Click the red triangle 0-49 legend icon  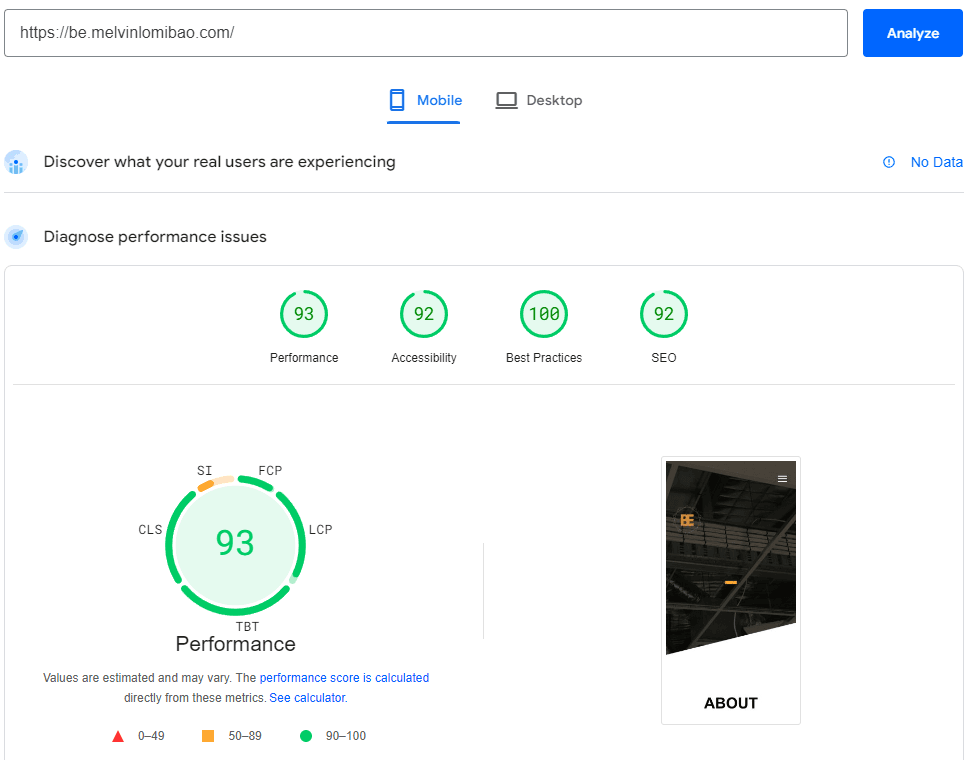tap(118, 735)
